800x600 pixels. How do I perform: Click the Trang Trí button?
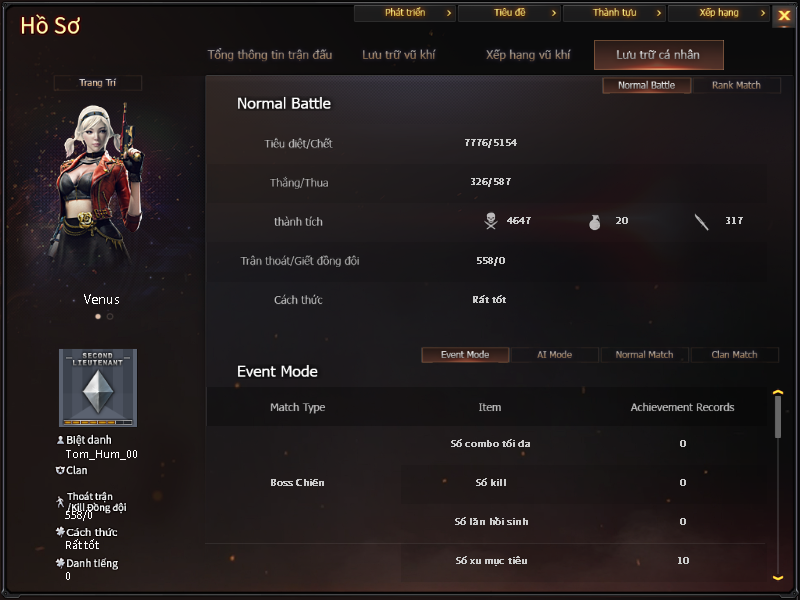(97, 83)
